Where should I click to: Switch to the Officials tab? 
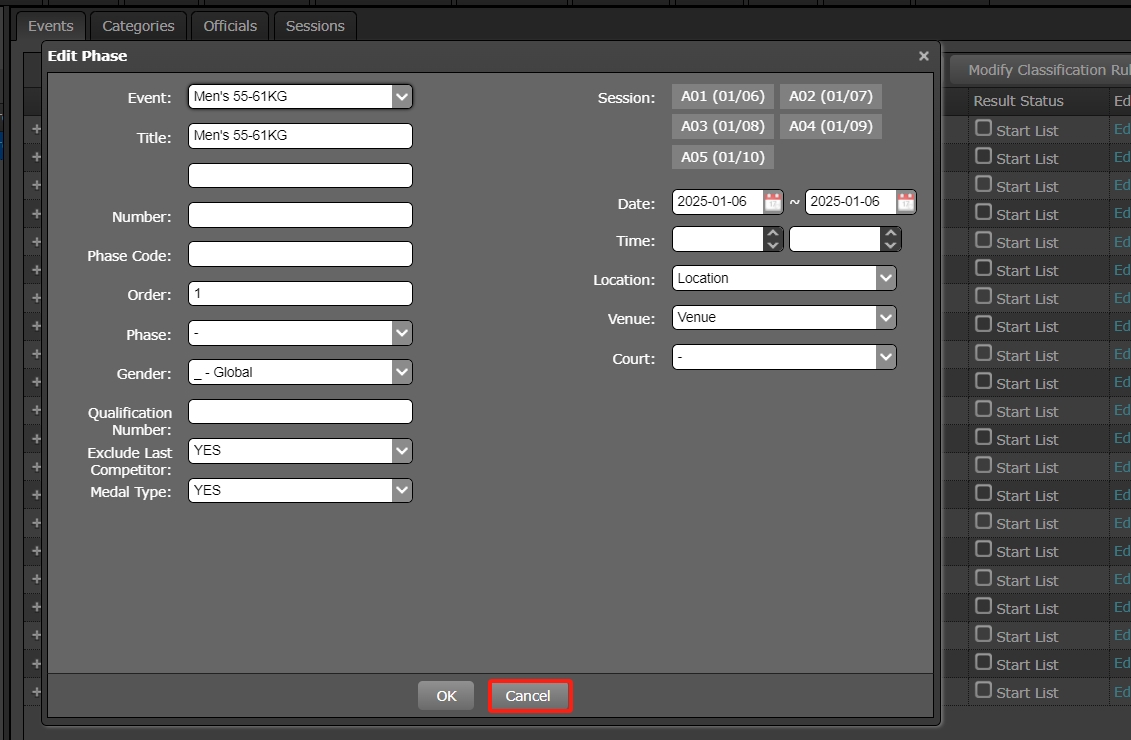click(230, 26)
